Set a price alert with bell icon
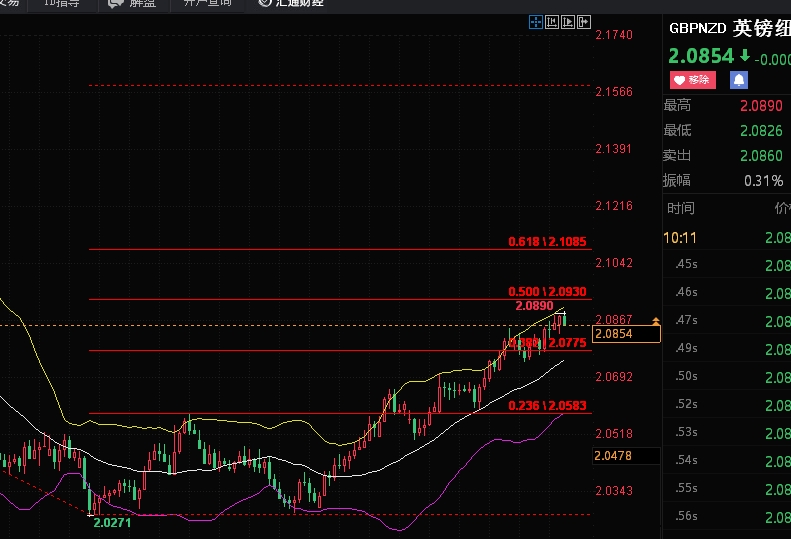791x539 pixels. tap(739, 80)
